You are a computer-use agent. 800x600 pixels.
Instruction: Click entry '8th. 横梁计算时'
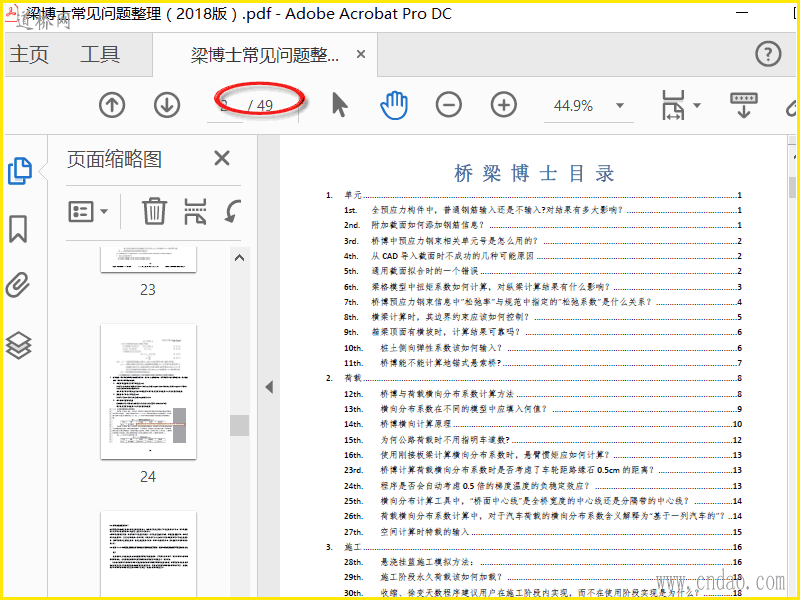(543, 317)
